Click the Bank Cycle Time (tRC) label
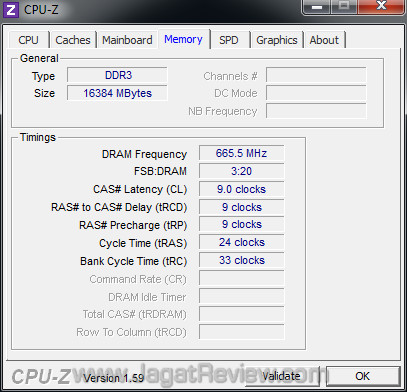 click(133, 261)
